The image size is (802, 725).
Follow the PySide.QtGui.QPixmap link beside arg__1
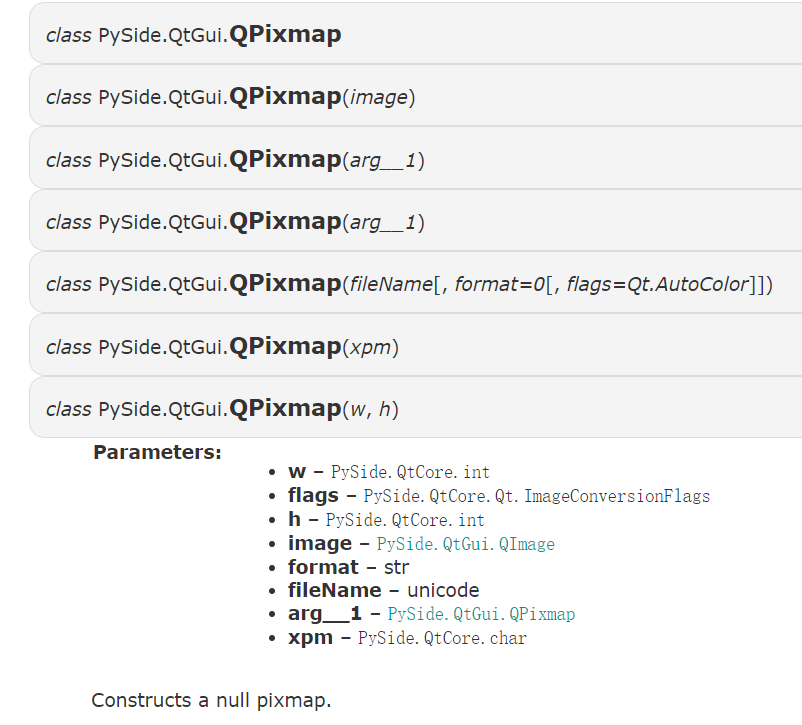click(481, 614)
